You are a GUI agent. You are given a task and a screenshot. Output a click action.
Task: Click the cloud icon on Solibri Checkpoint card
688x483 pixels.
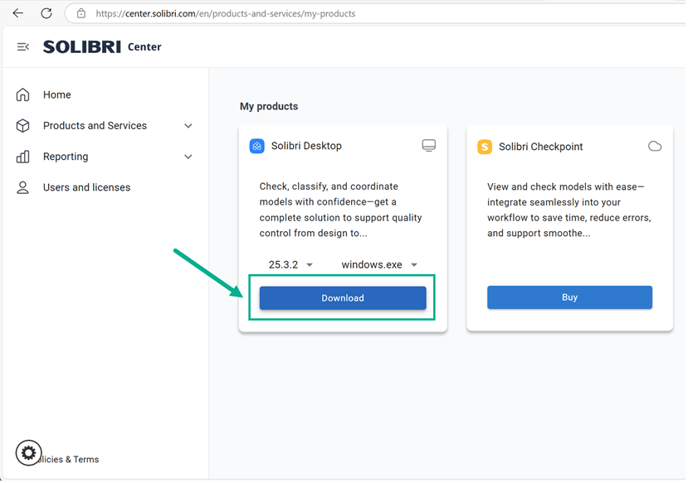[655, 146]
